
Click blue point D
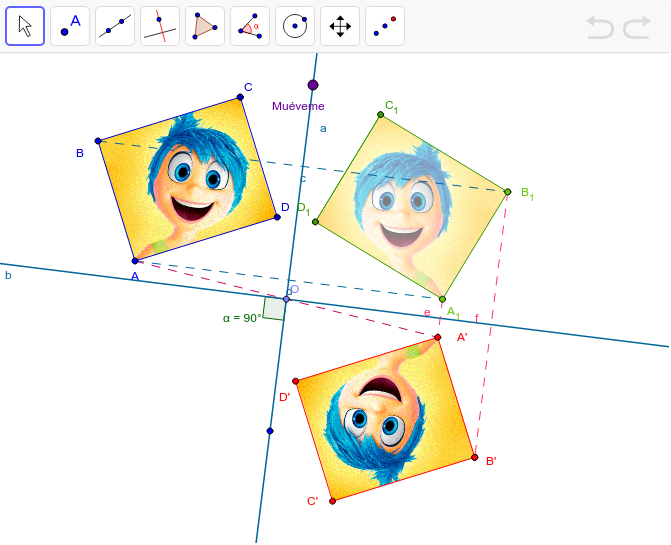(x=277, y=217)
